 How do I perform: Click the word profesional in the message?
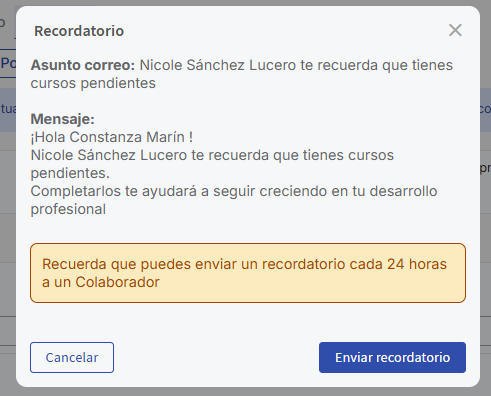click(x=68, y=209)
